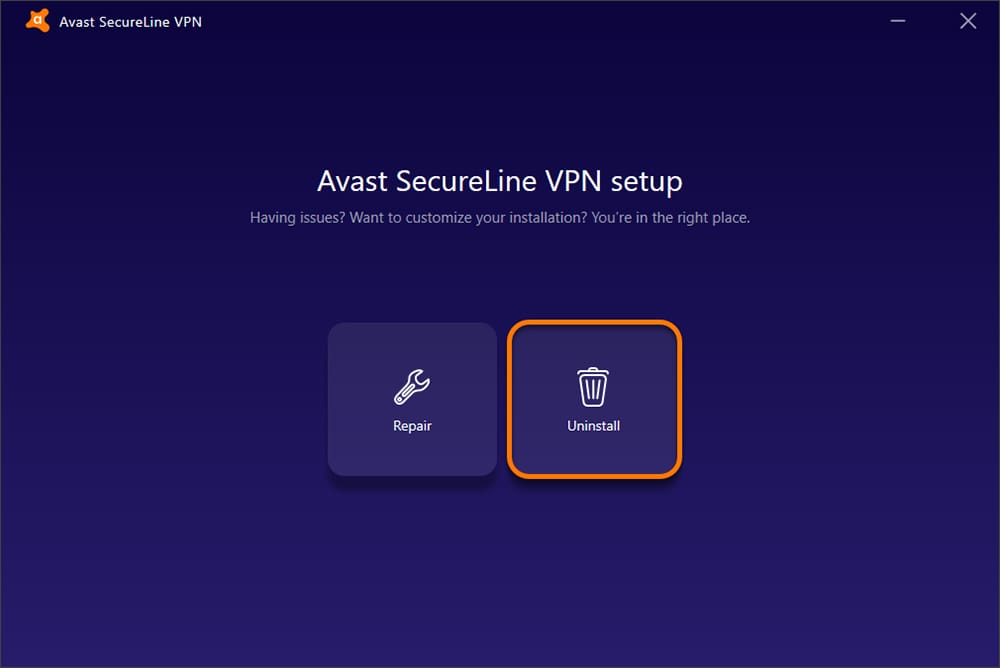The width and height of the screenshot is (1000, 668).
Task: Click the gap between Repair and Uninstall tiles
Action: [502, 399]
